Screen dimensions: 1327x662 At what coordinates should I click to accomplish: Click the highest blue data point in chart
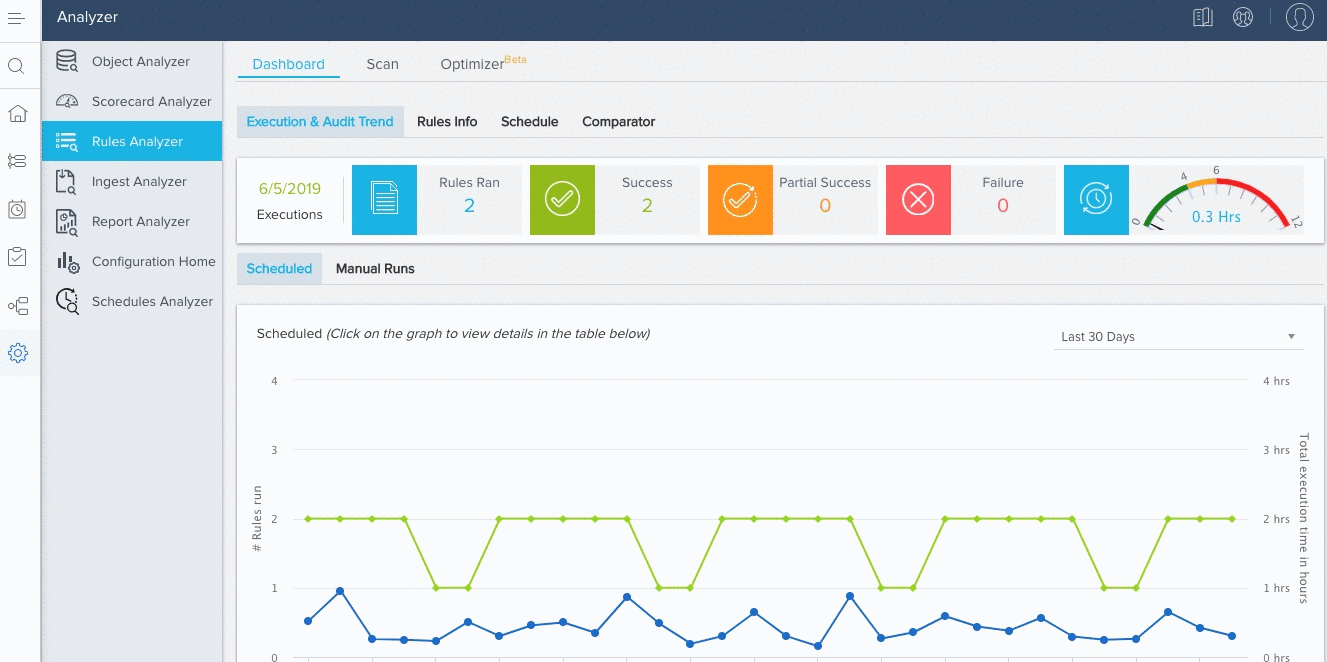[x=340, y=591]
